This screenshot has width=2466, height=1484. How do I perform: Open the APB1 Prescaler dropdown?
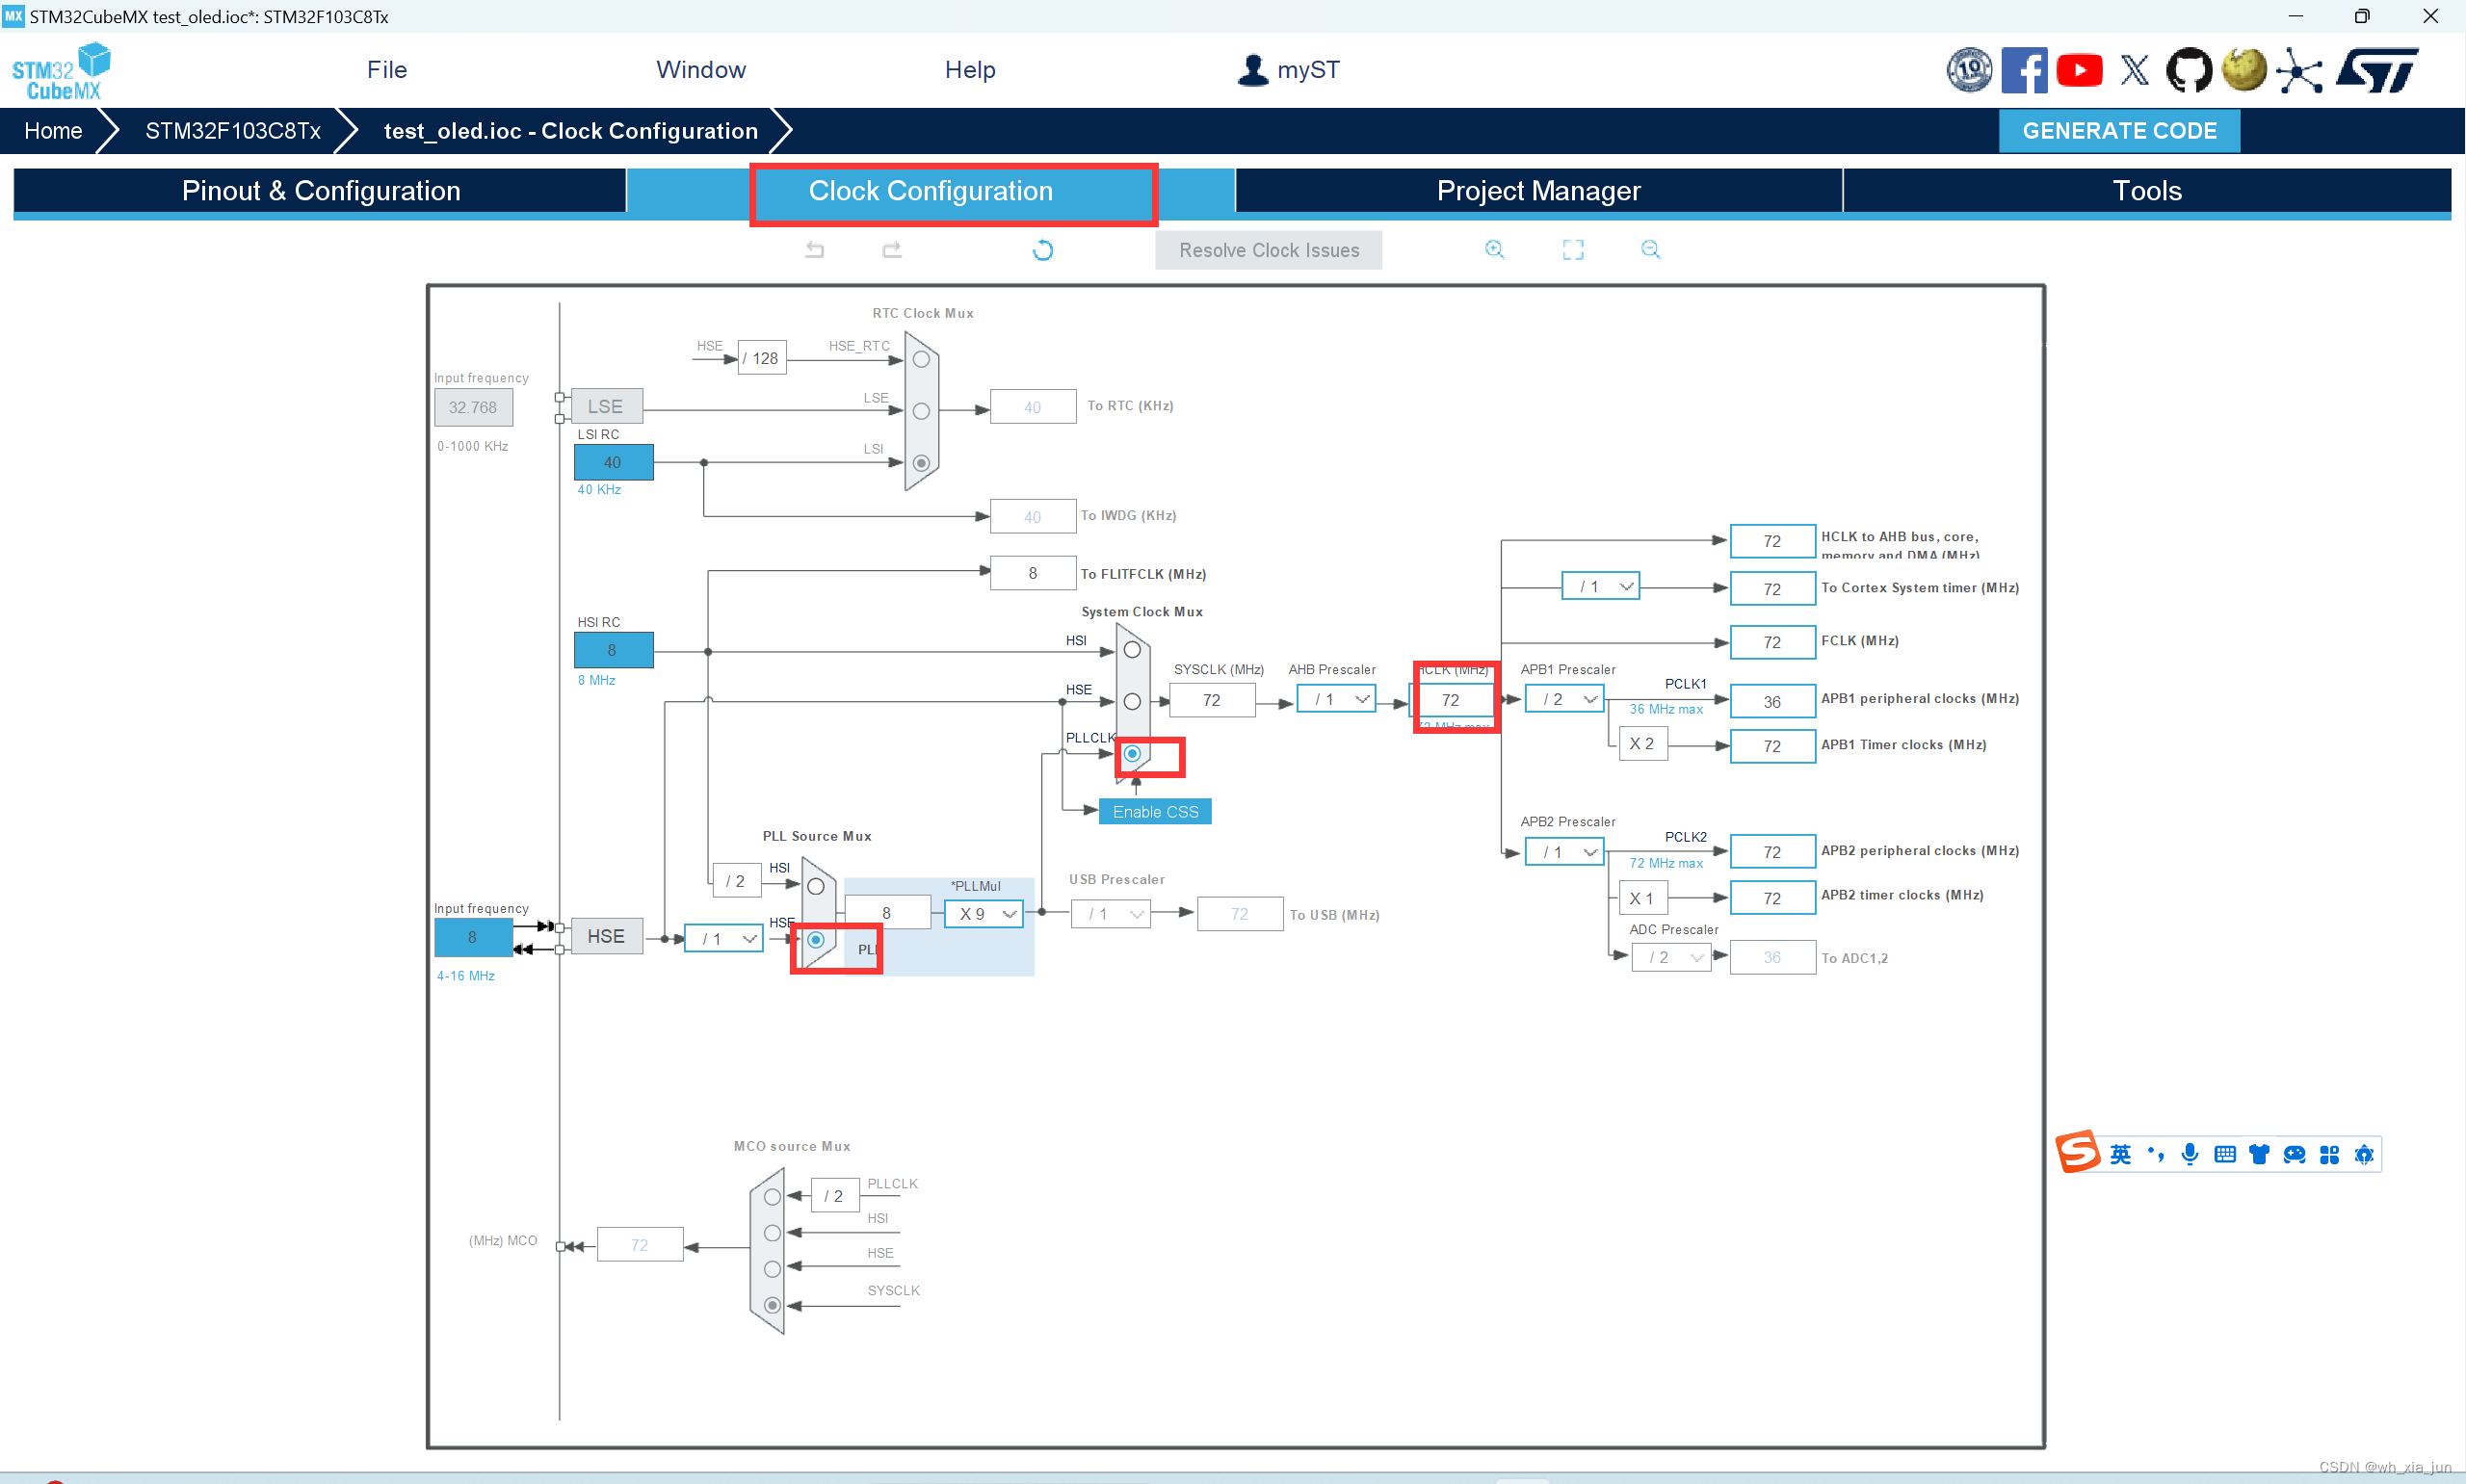1565,699
